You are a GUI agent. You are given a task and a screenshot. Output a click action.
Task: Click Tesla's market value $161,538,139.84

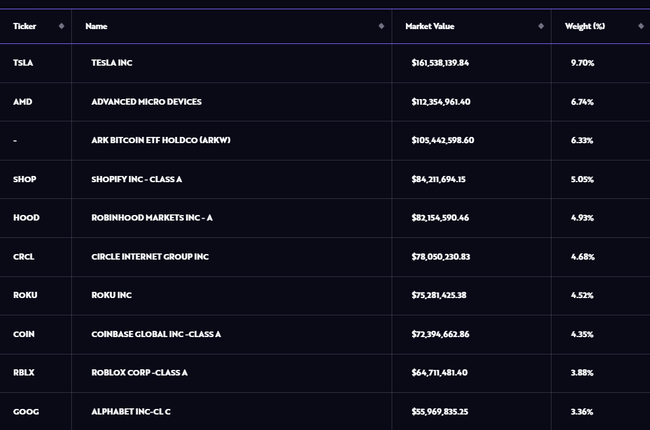pos(454,63)
